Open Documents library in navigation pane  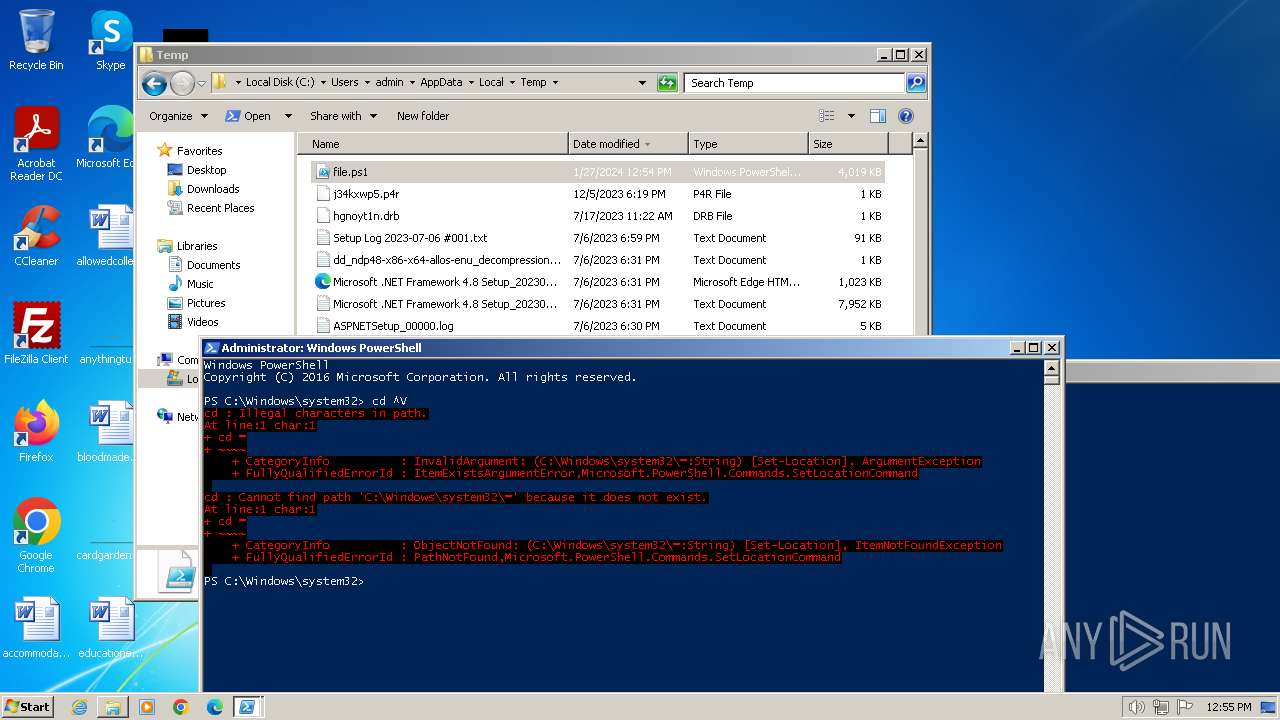213,265
